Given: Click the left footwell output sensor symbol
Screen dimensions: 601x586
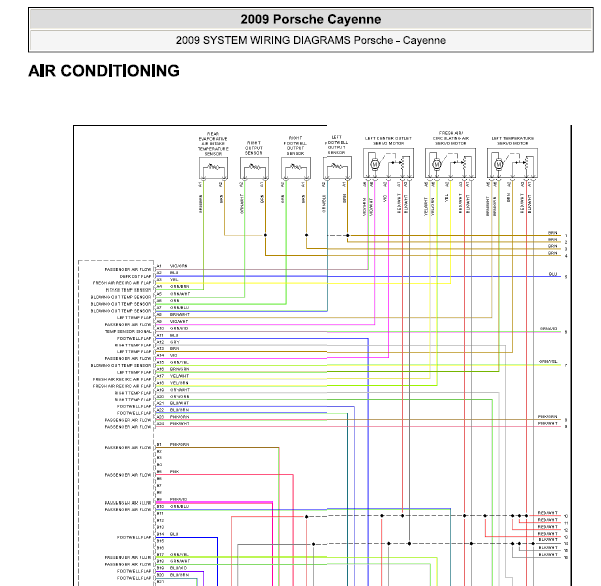Looking at the screenshot, I should (337, 168).
